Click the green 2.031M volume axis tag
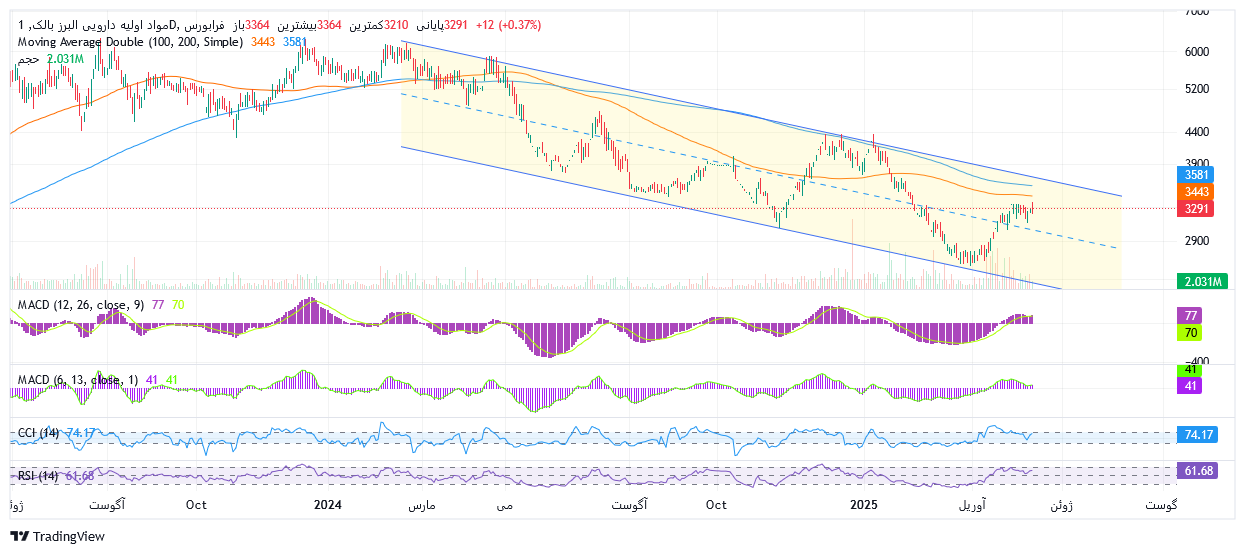 (x=1201, y=282)
